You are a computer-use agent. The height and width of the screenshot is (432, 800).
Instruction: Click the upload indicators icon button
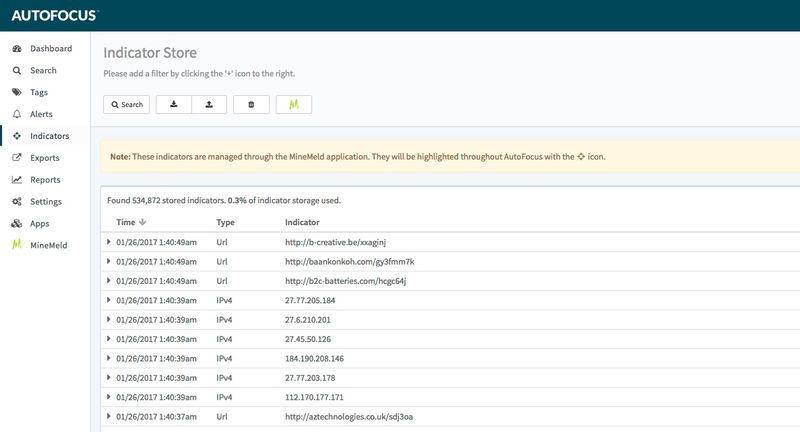coord(208,104)
